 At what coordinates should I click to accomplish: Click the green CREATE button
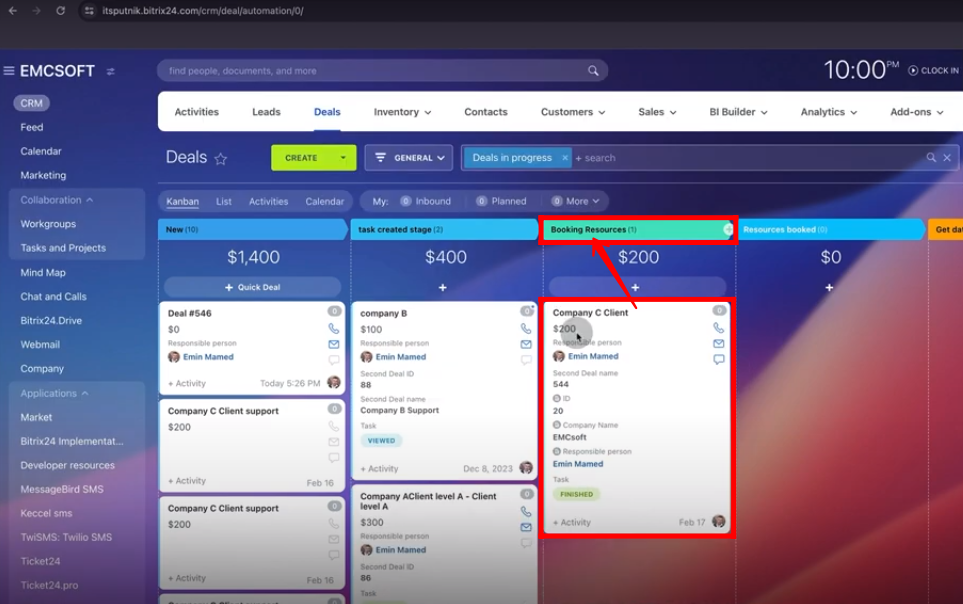click(x=301, y=158)
